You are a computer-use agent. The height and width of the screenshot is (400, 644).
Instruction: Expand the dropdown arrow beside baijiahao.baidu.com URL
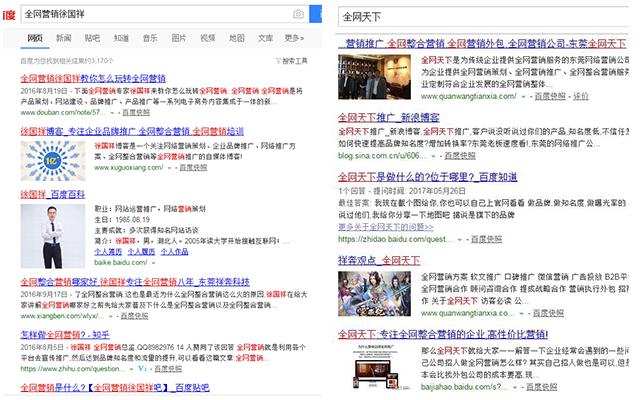[515, 388]
